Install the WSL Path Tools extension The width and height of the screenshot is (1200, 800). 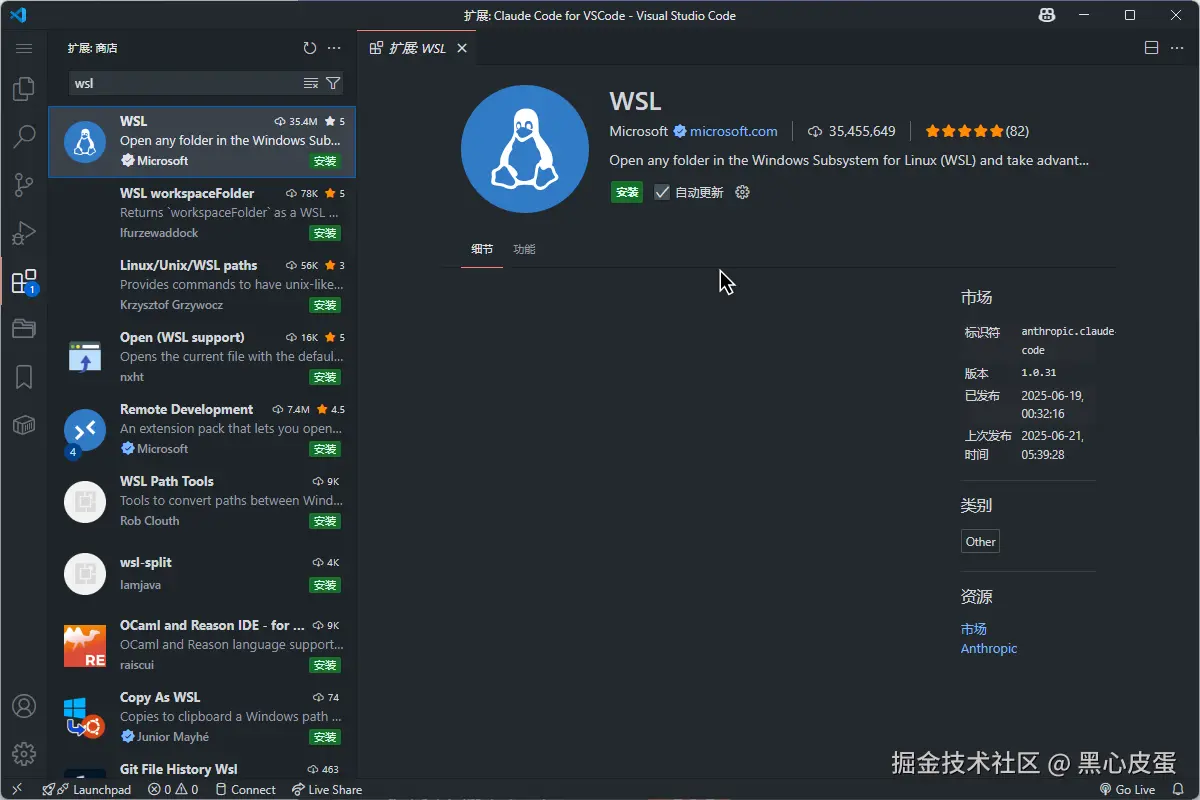point(325,521)
